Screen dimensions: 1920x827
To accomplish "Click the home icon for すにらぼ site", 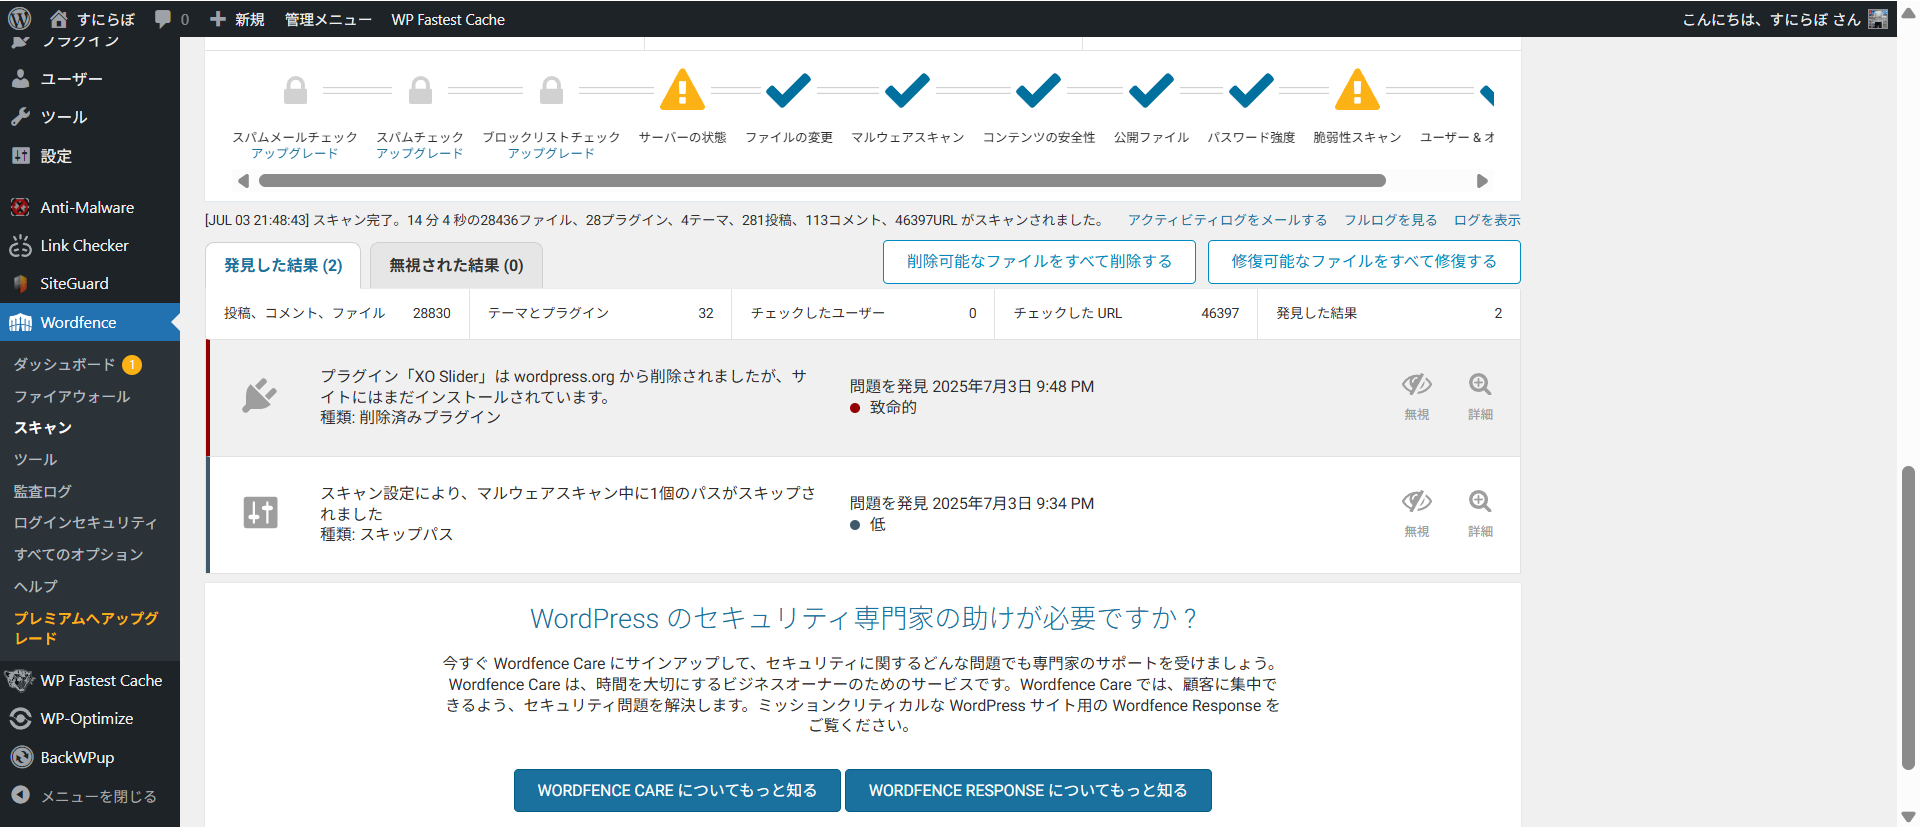I will [59, 19].
